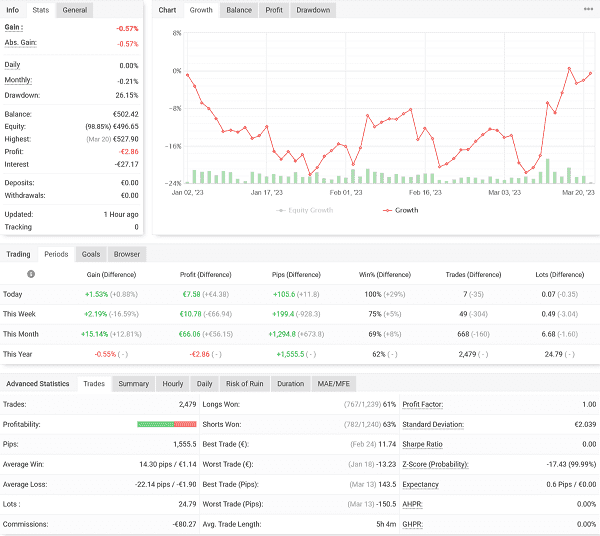Screen dimensions: 600x536
Task: Switch to the General tab
Action: pyautogui.click(x=75, y=10)
